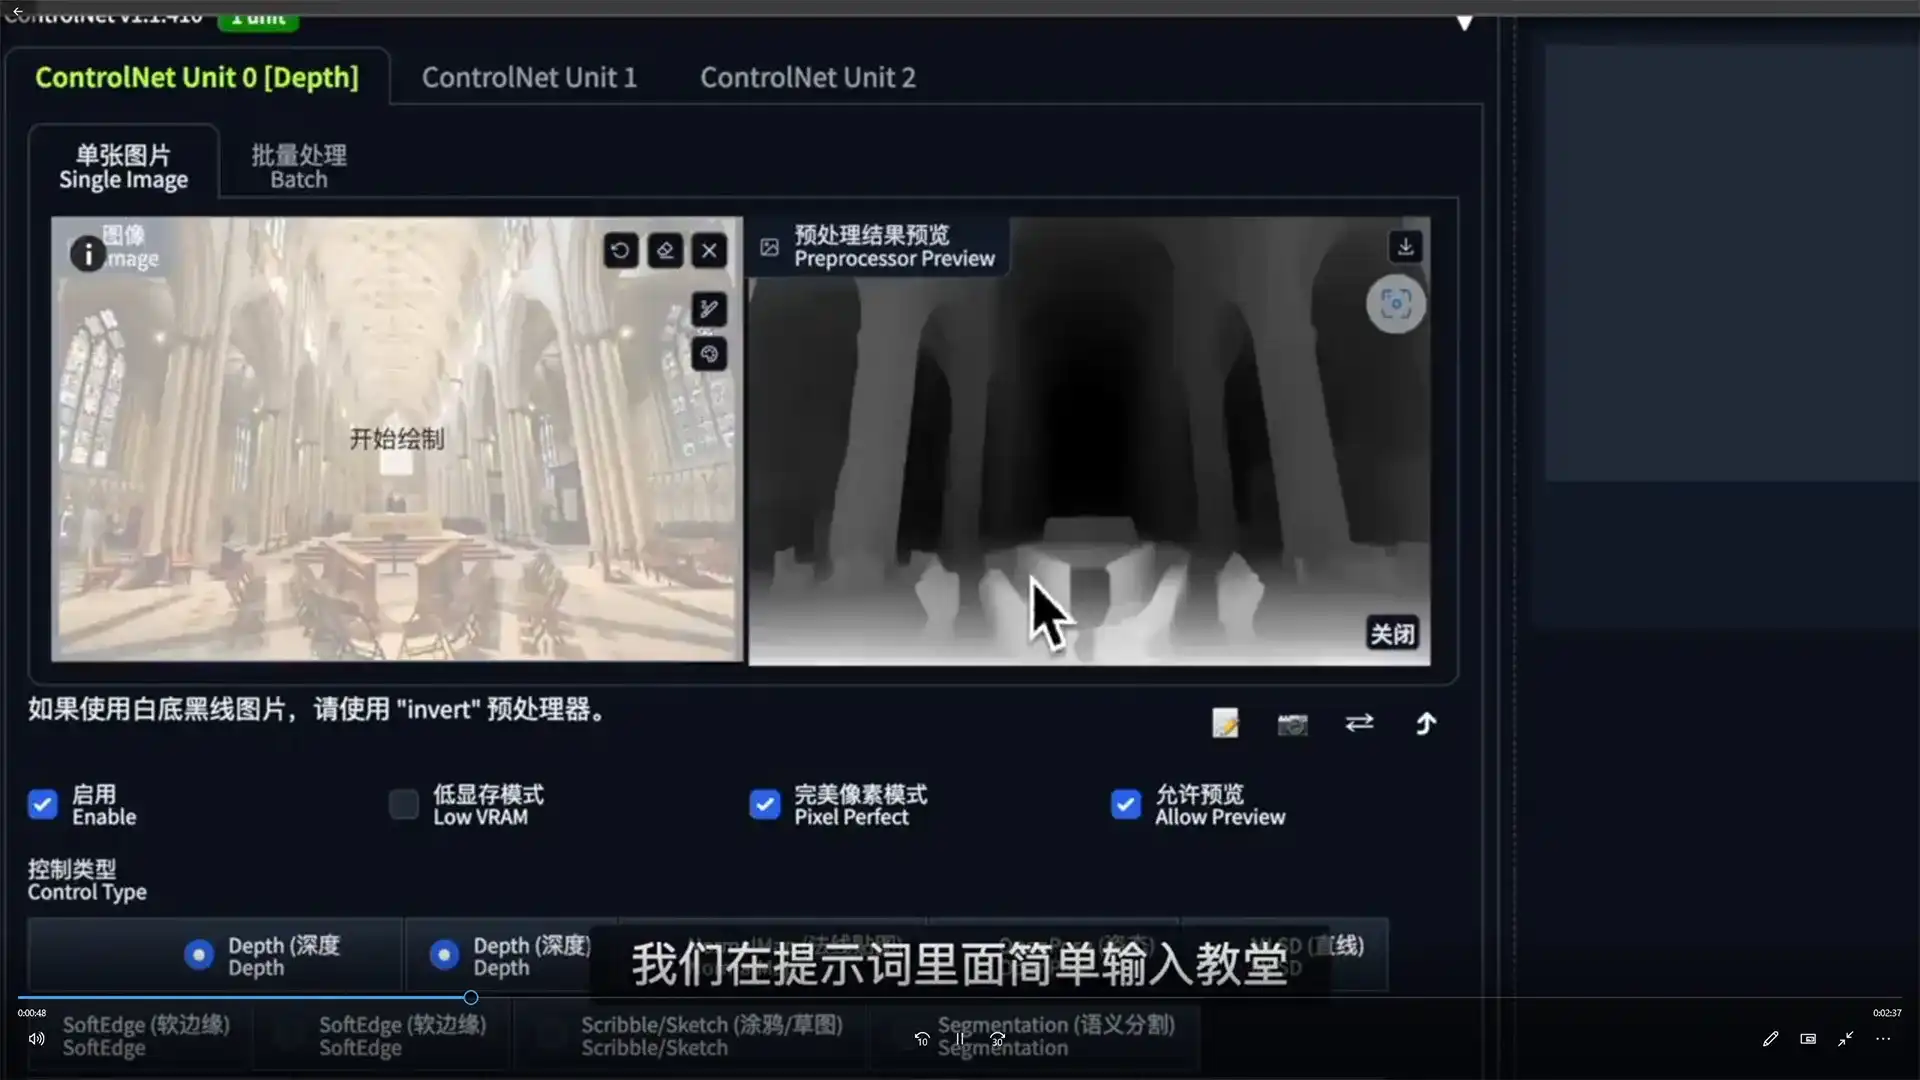The height and width of the screenshot is (1080, 1920).
Task: Select the Depth control type
Action: 199,955
